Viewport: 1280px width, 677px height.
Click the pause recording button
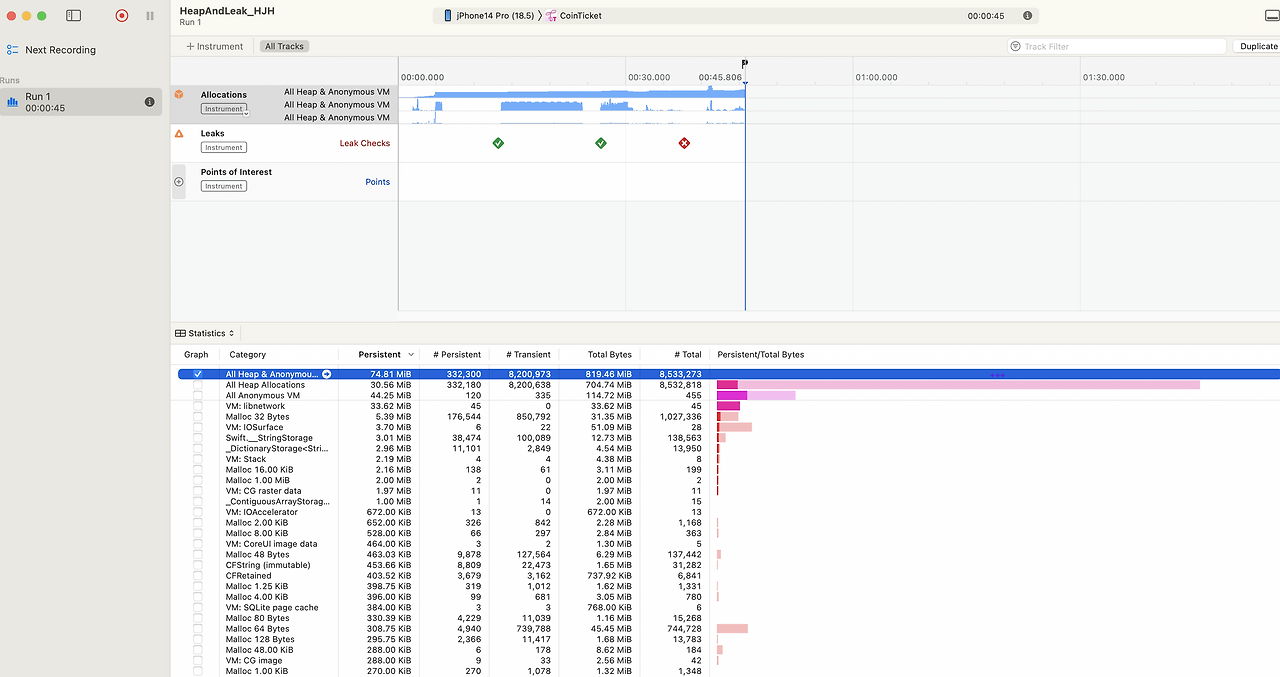150,16
